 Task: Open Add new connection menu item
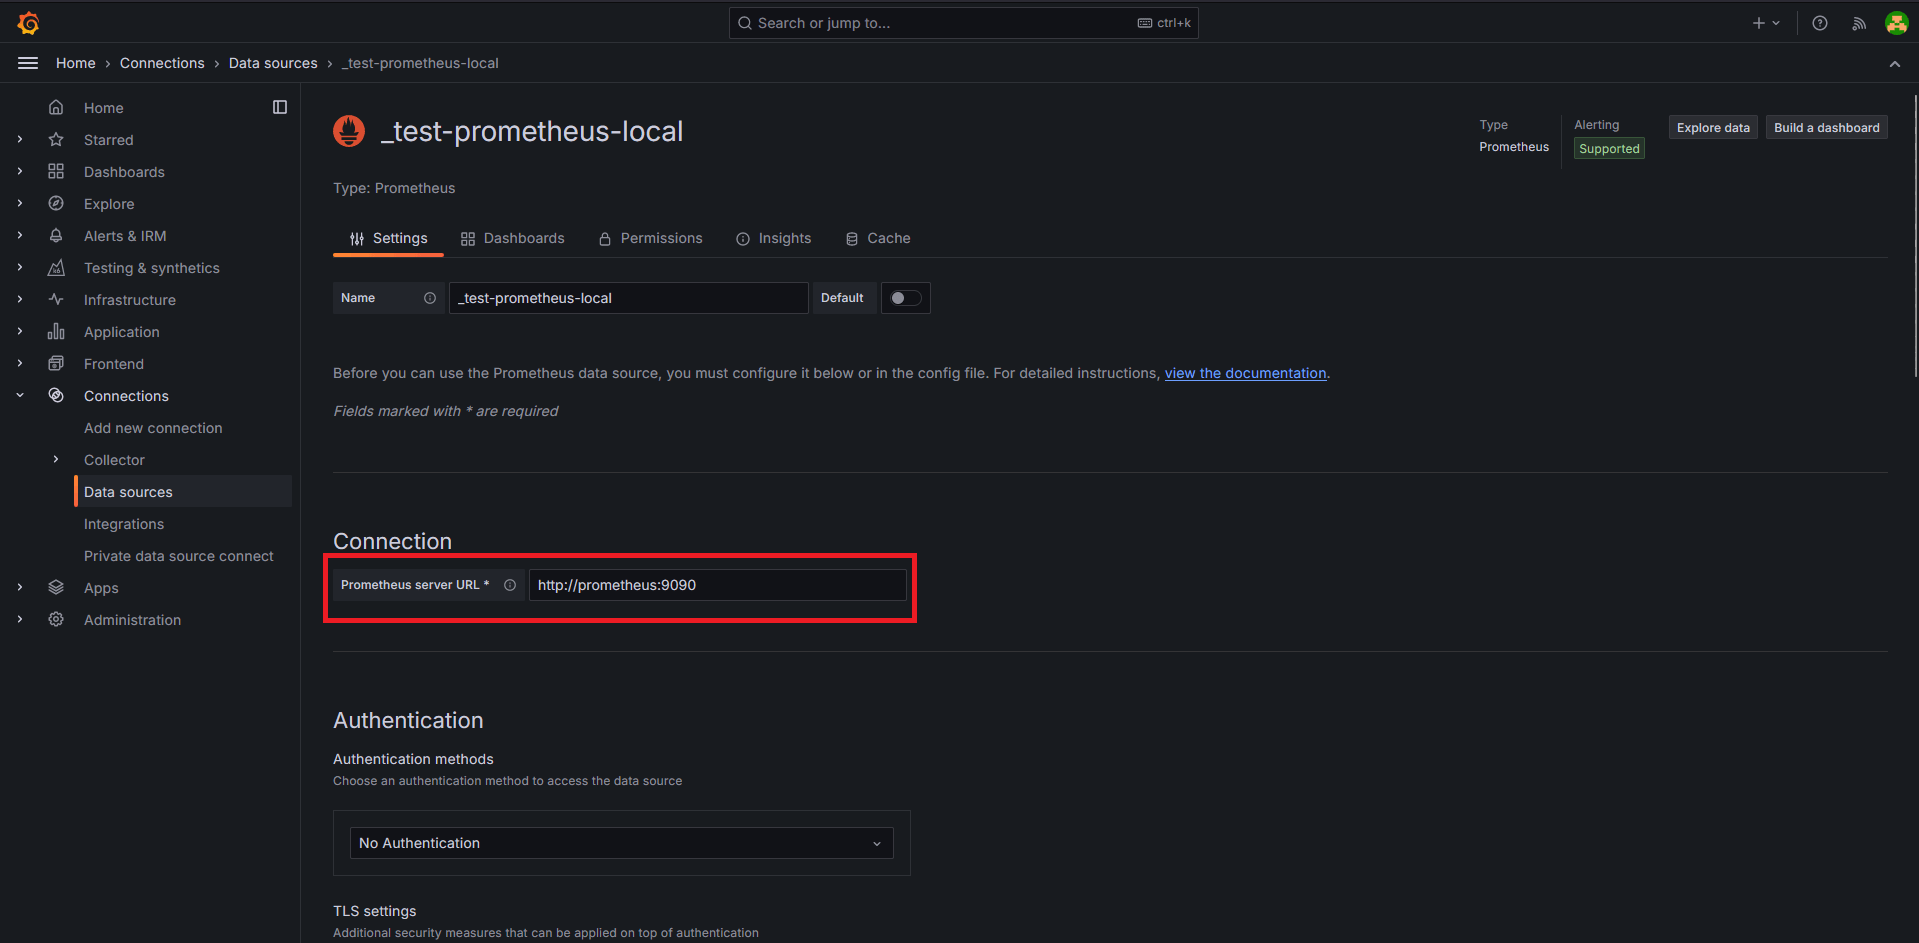click(153, 428)
